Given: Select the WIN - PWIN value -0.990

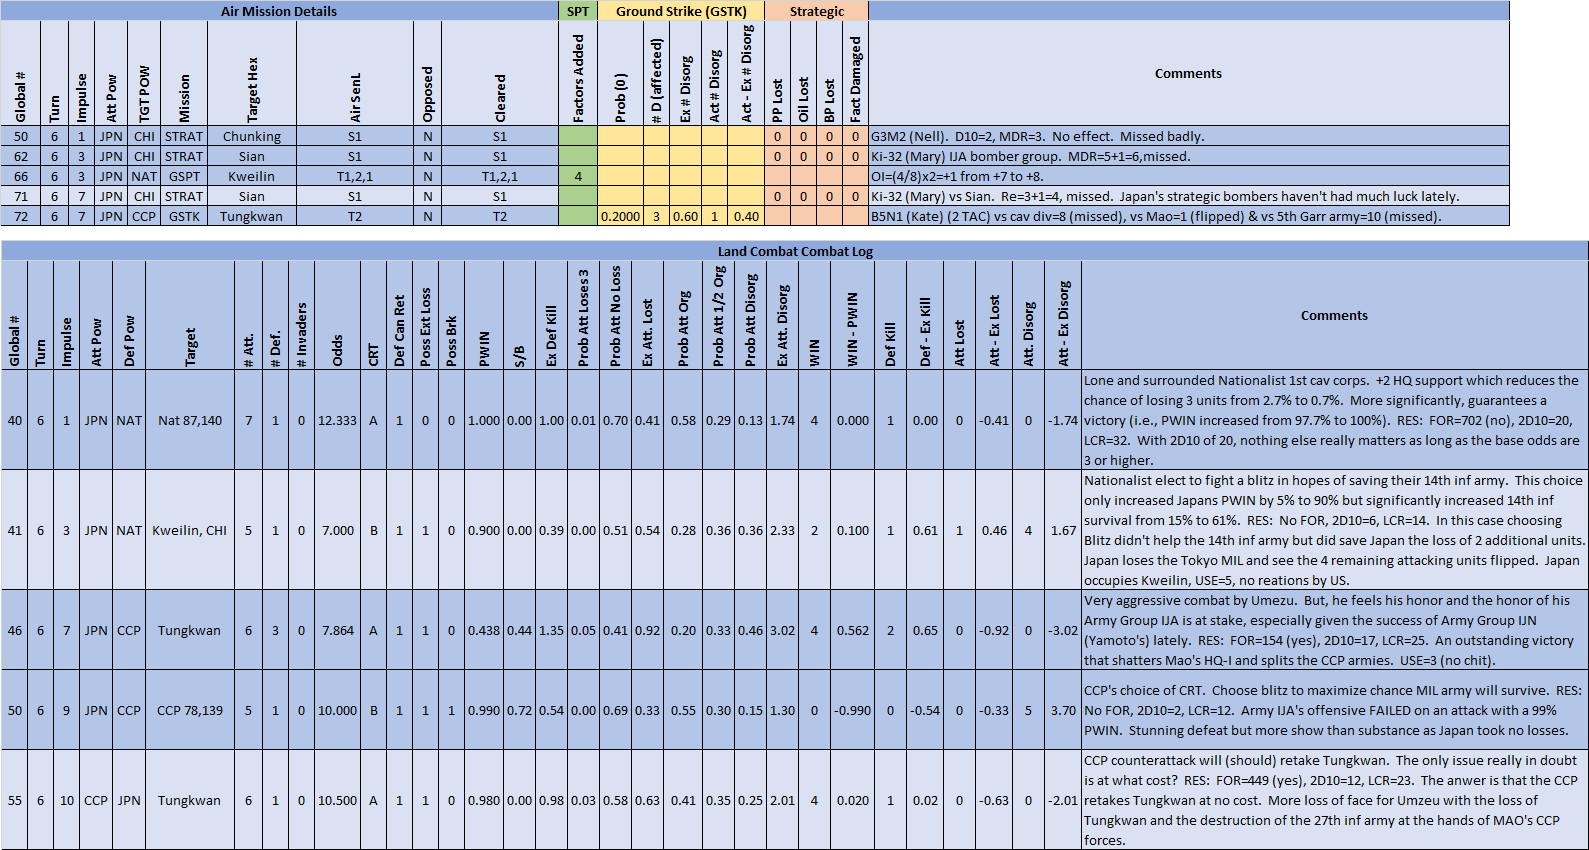Looking at the screenshot, I should point(853,710).
